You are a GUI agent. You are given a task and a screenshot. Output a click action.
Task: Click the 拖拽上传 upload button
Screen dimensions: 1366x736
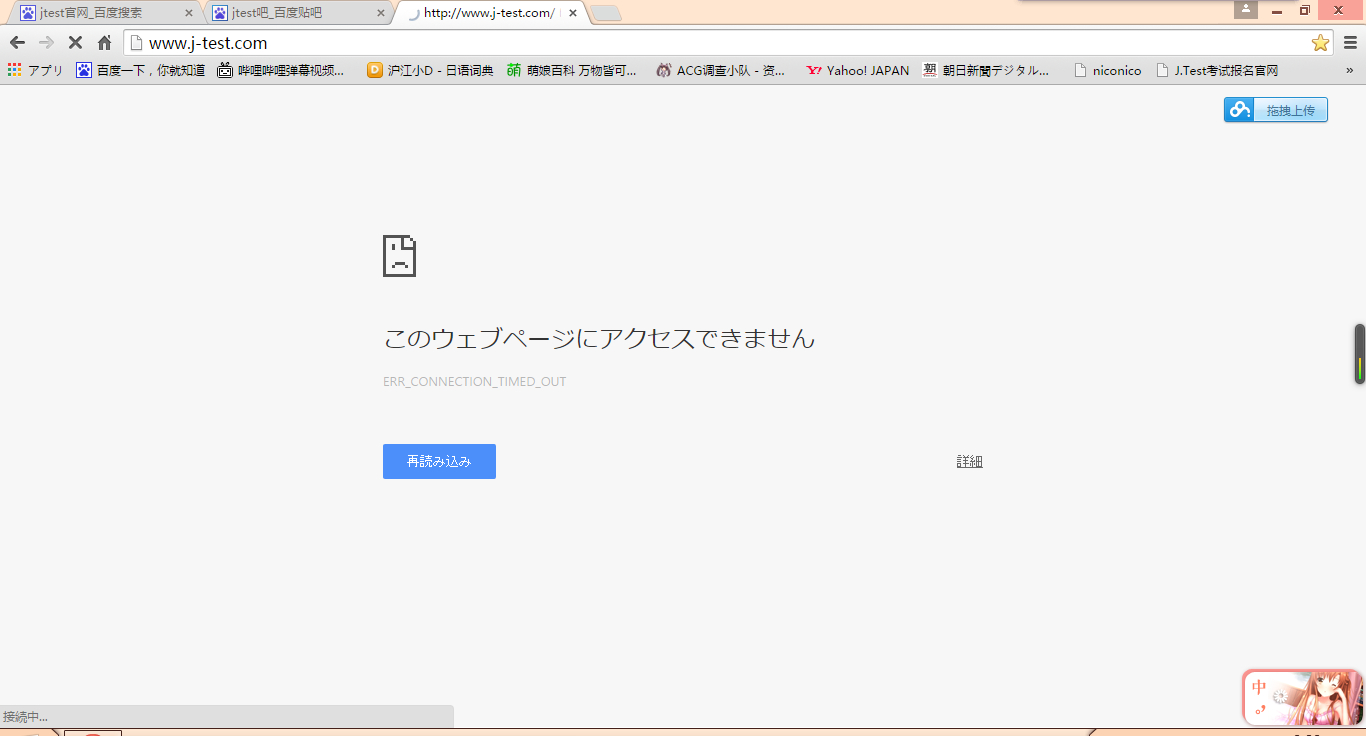point(1276,110)
